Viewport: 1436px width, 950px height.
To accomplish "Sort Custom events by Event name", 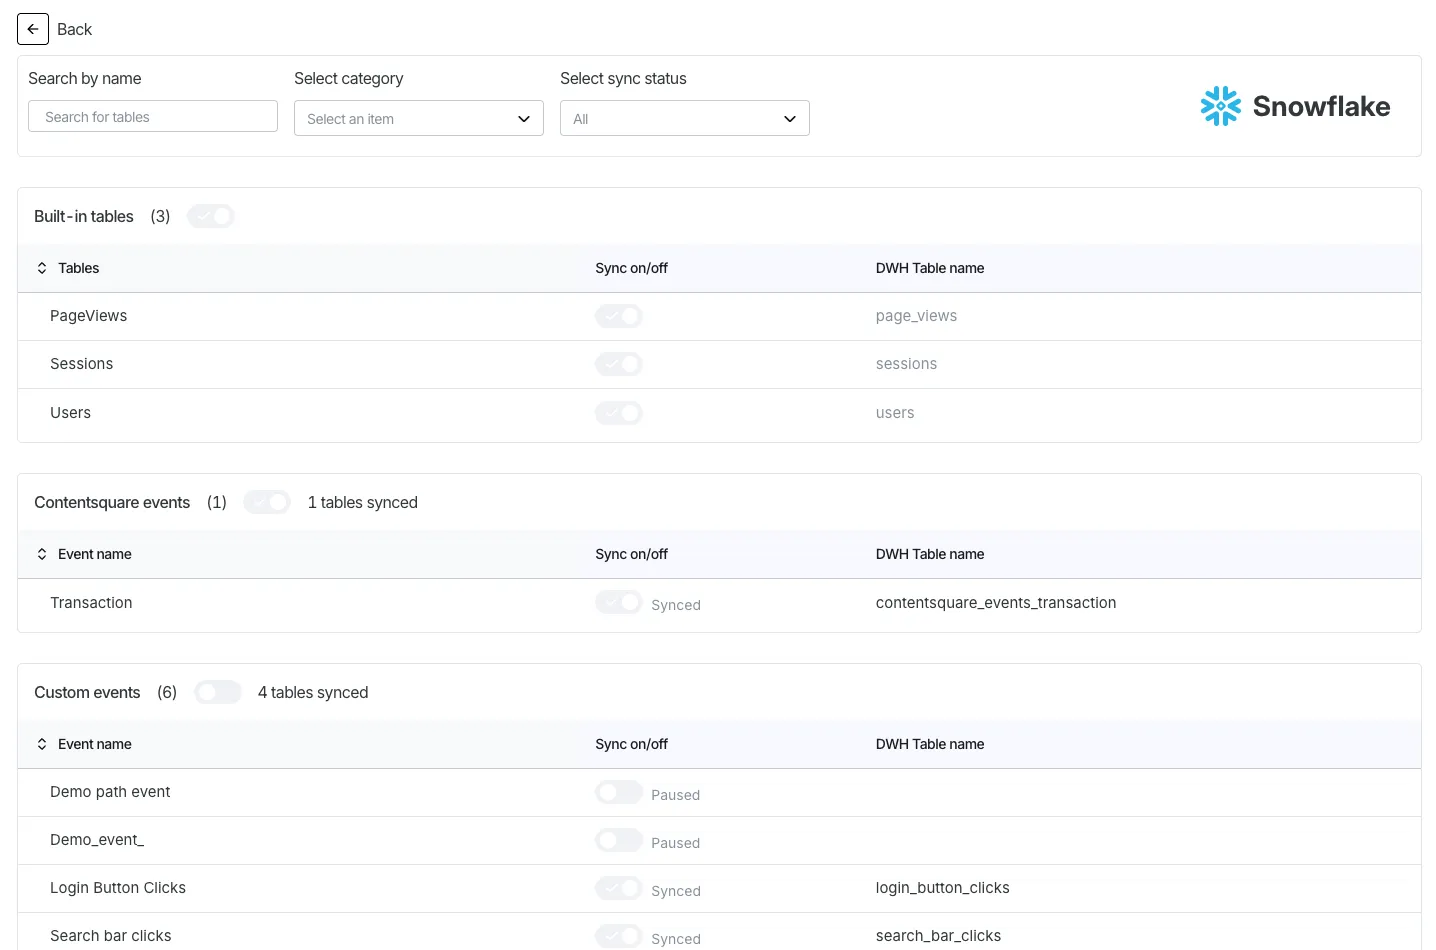I will (x=41, y=744).
